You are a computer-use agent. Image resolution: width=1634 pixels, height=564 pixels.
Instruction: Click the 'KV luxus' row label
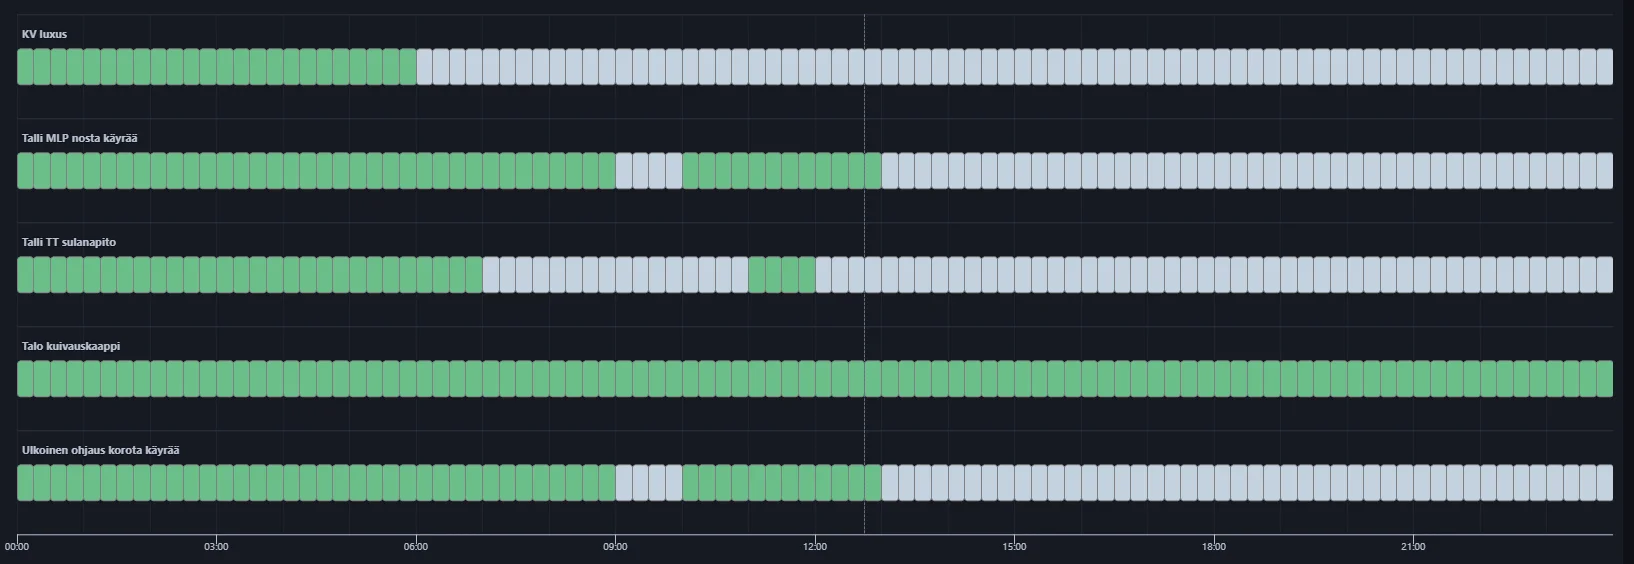point(44,34)
